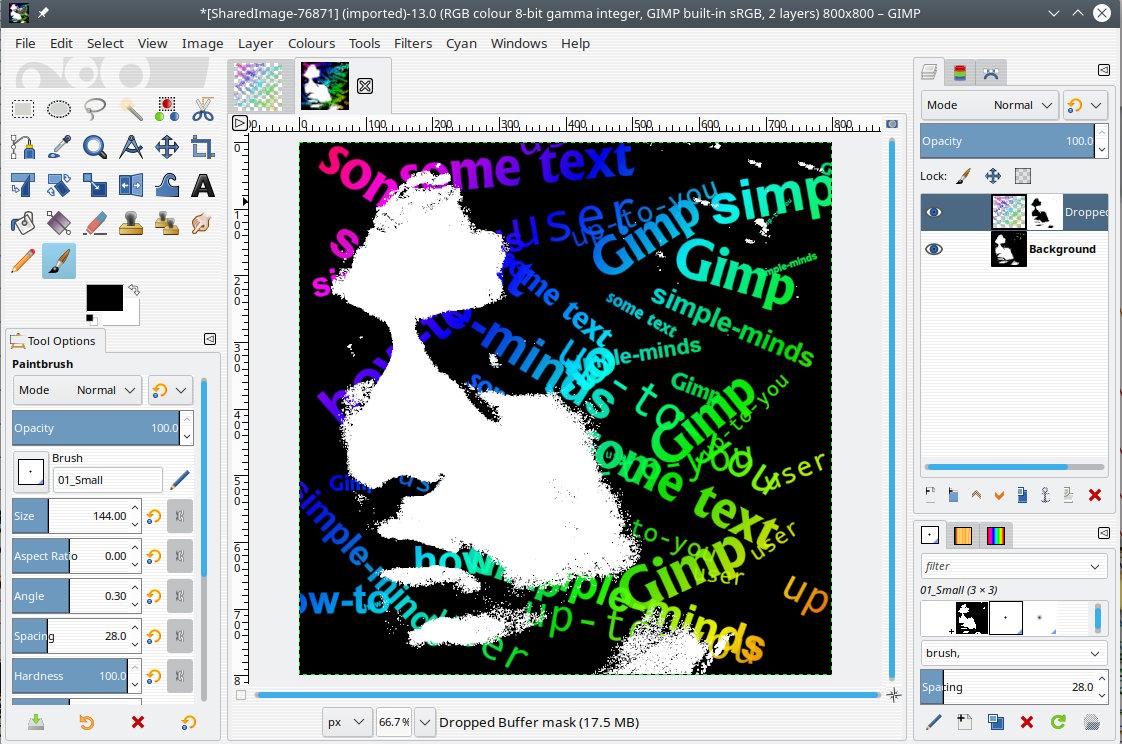Select the Pencil tool
1122x744 pixels.
click(x=23, y=261)
